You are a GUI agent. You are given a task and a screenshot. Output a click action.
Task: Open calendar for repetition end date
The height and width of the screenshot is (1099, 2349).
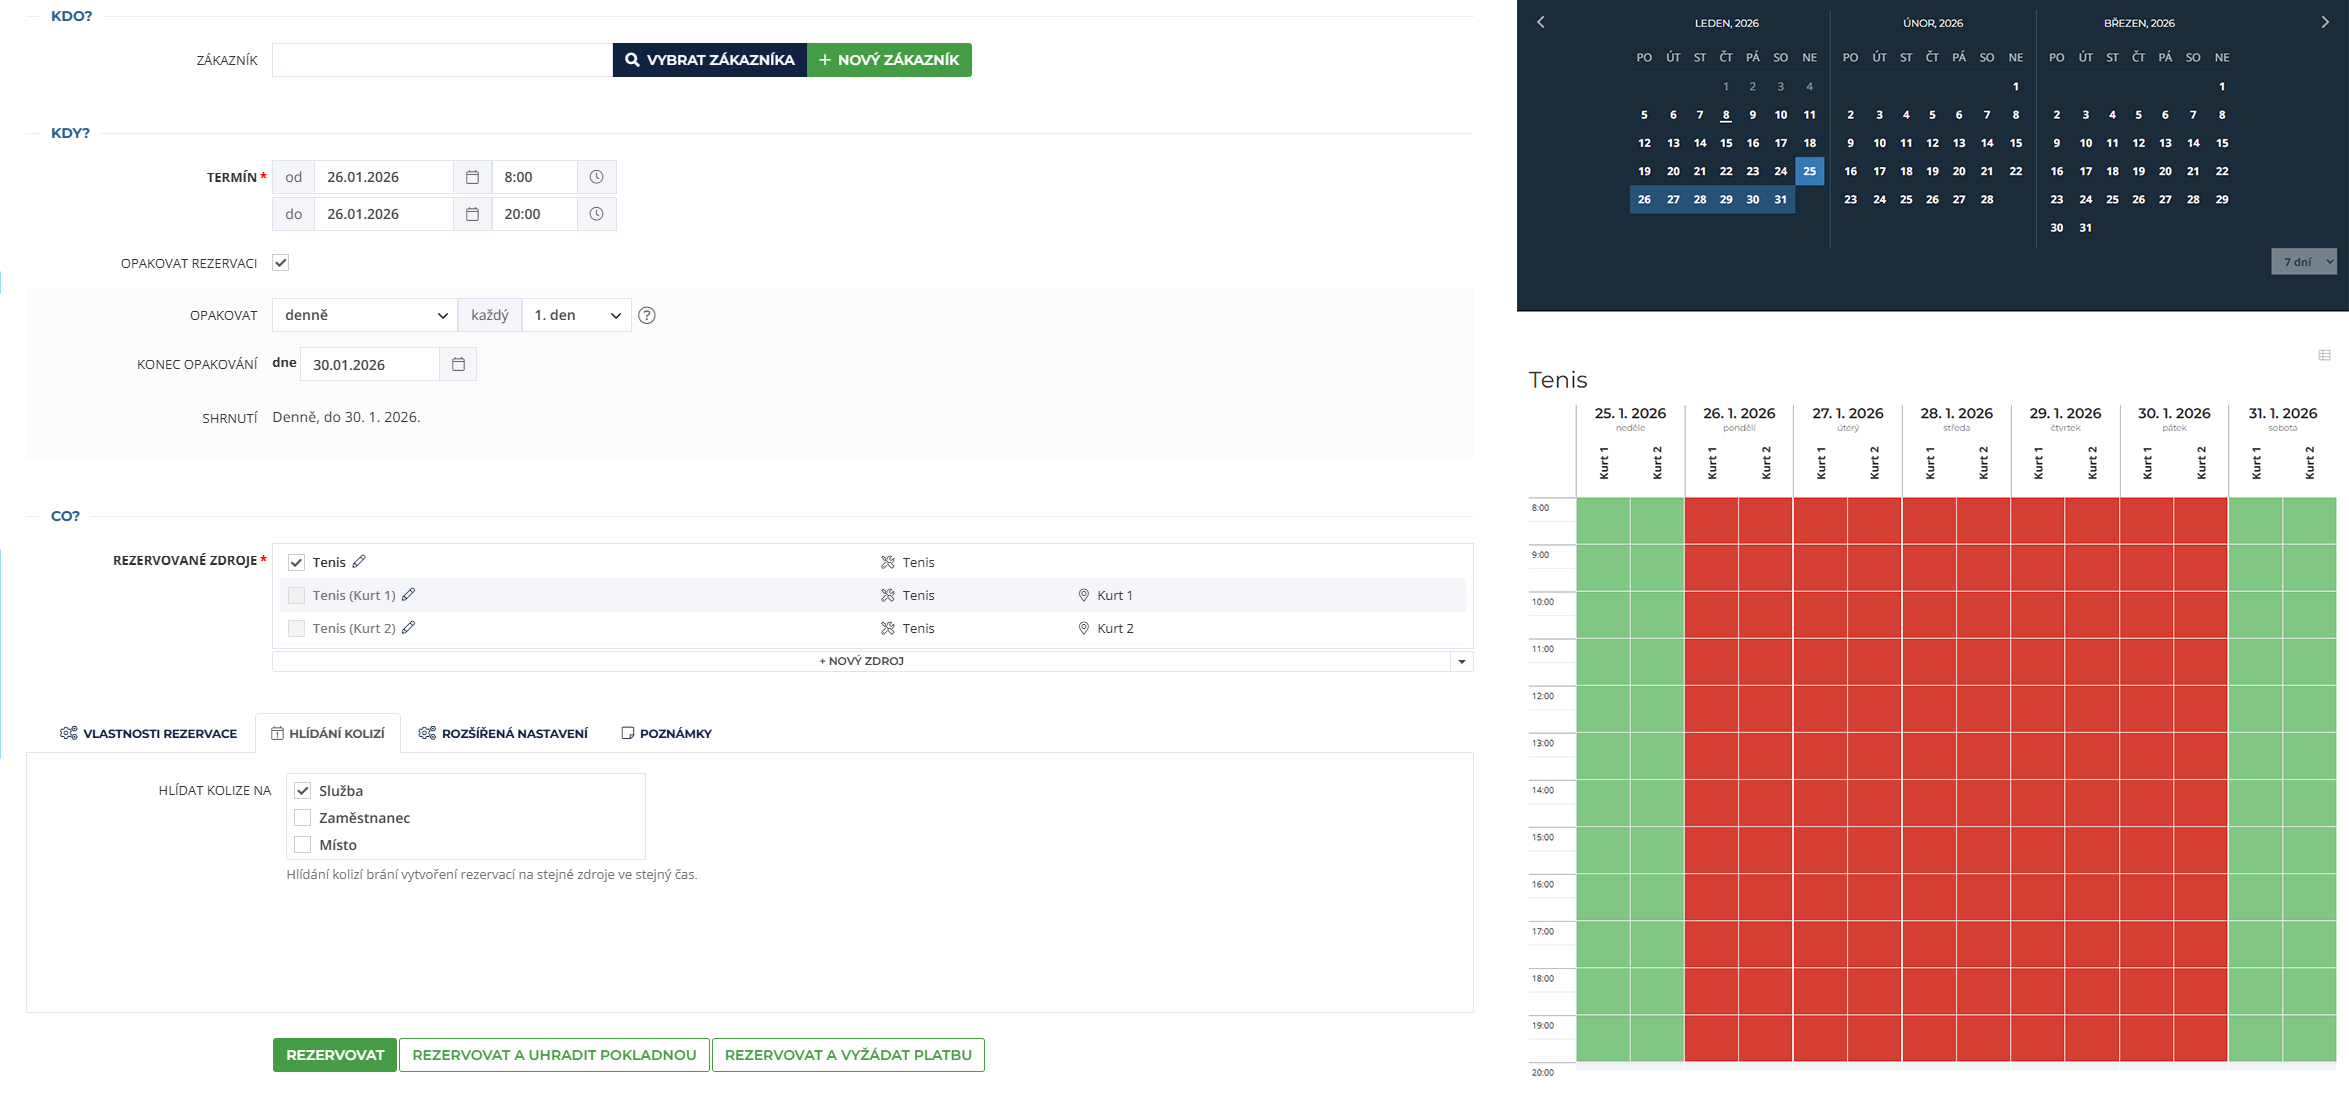pyautogui.click(x=458, y=365)
